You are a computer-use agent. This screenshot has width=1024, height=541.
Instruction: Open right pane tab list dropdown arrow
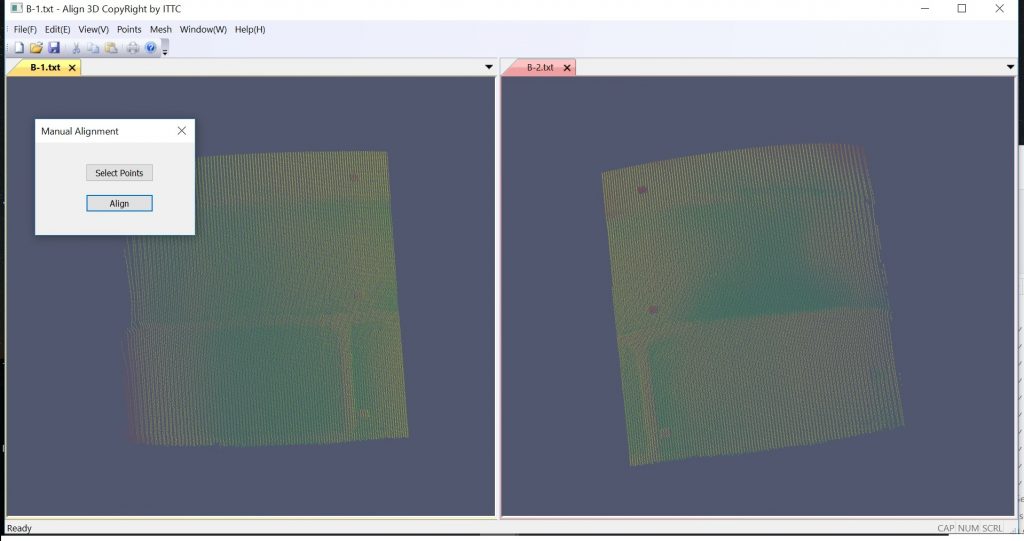point(1010,67)
